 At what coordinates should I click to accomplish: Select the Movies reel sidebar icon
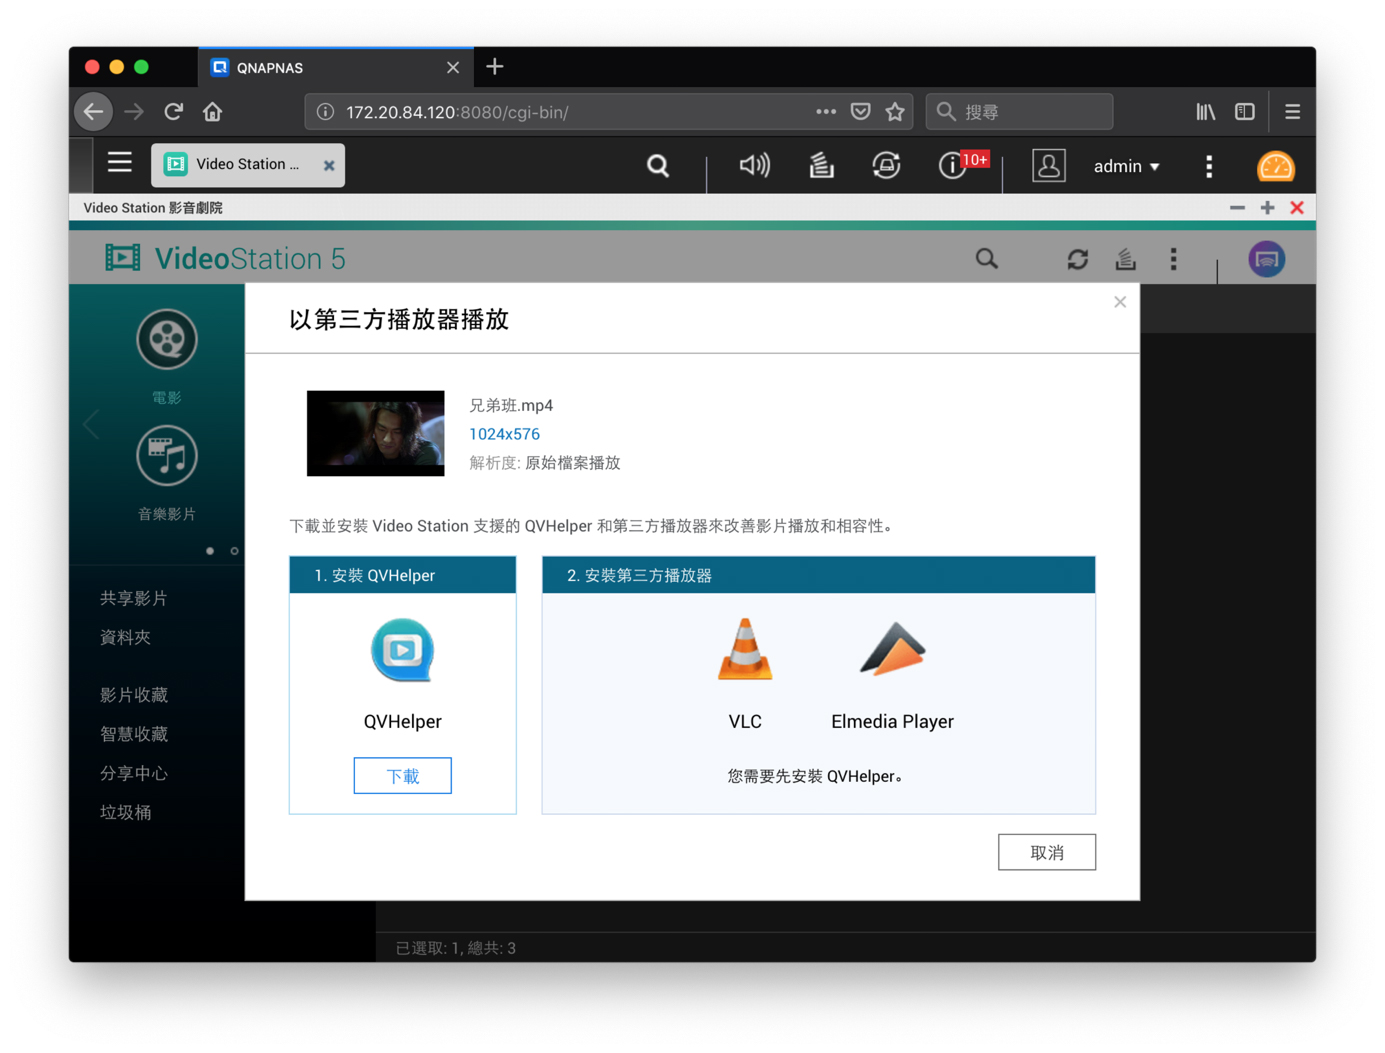pyautogui.click(x=167, y=339)
